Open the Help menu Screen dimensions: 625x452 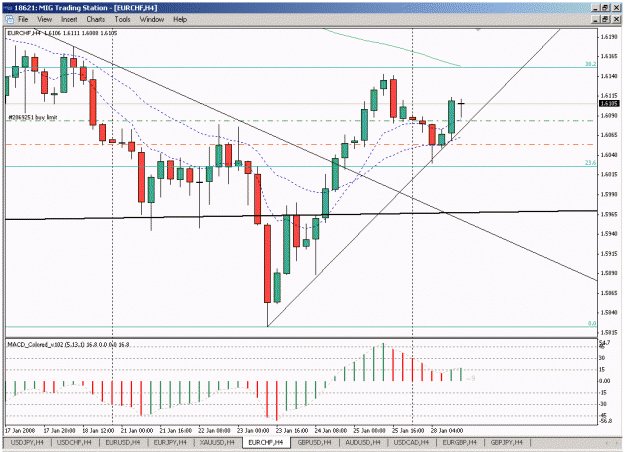[x=180, y=19]
